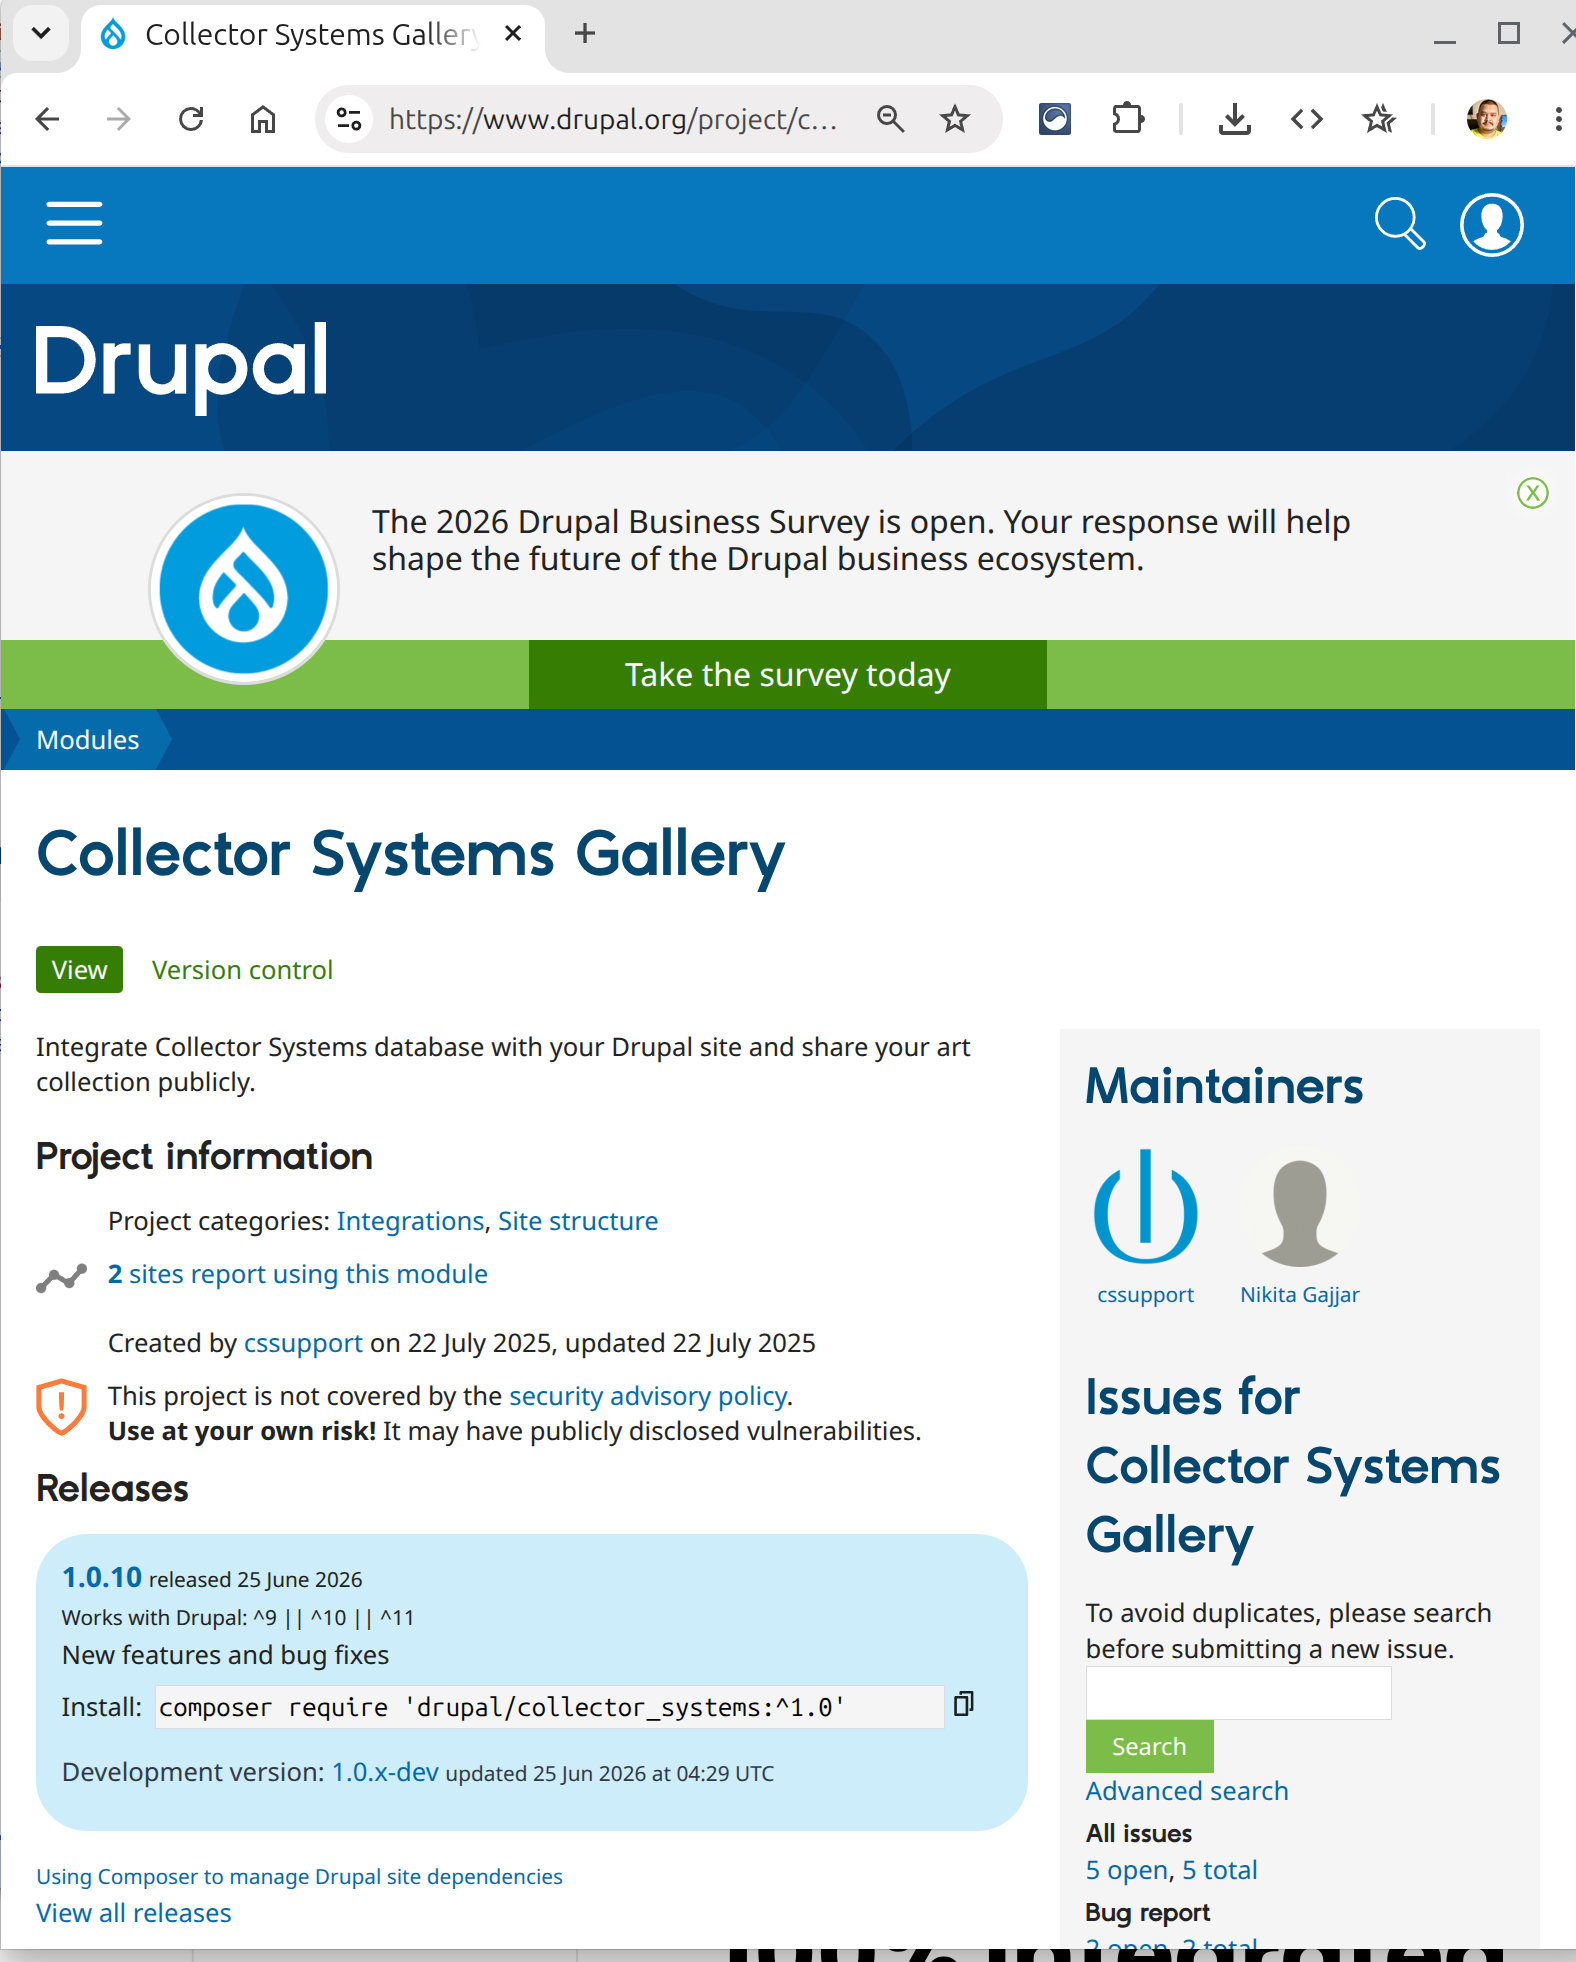Open the 5 open issues link
This screenshot has width=1576, height=1962.
(1127, 1870)
